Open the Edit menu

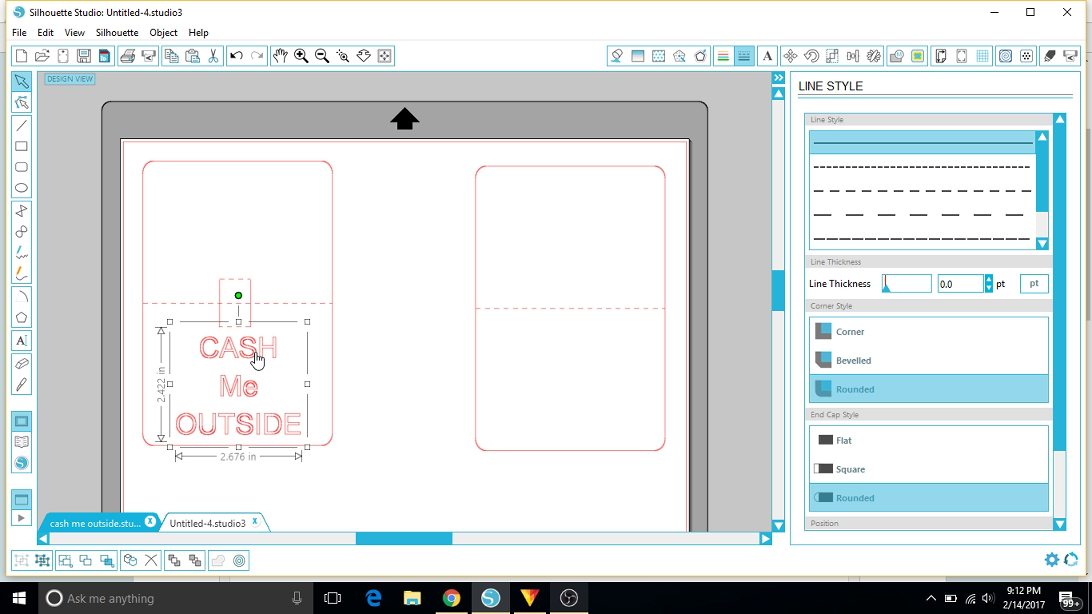[45, 33]
